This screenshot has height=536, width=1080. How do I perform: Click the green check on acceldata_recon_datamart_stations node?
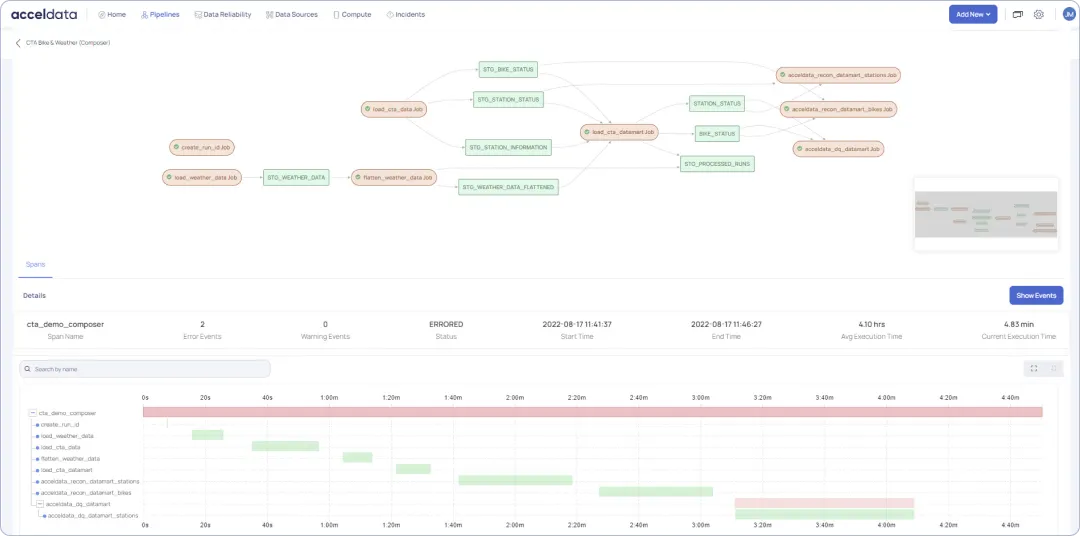(x=784, y=75)
